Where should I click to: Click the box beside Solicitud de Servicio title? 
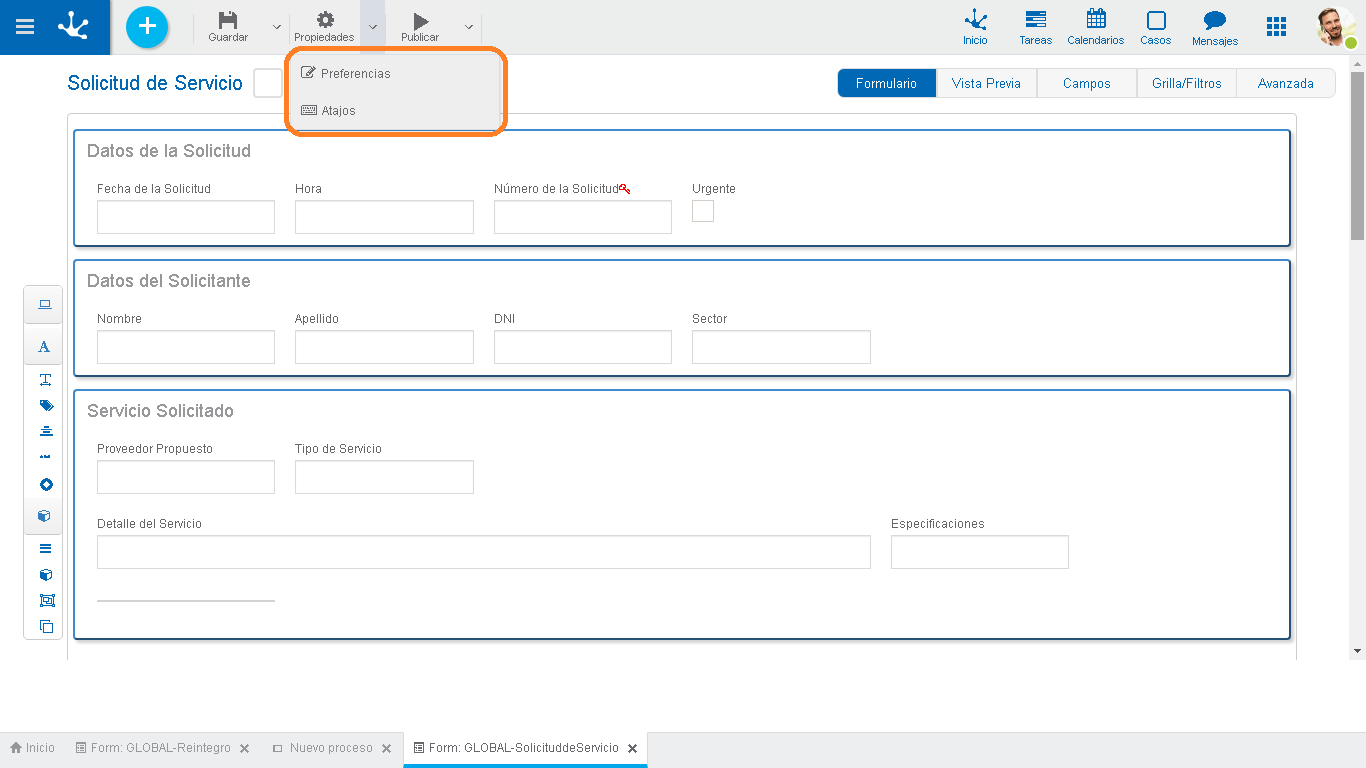click(268, 83)
